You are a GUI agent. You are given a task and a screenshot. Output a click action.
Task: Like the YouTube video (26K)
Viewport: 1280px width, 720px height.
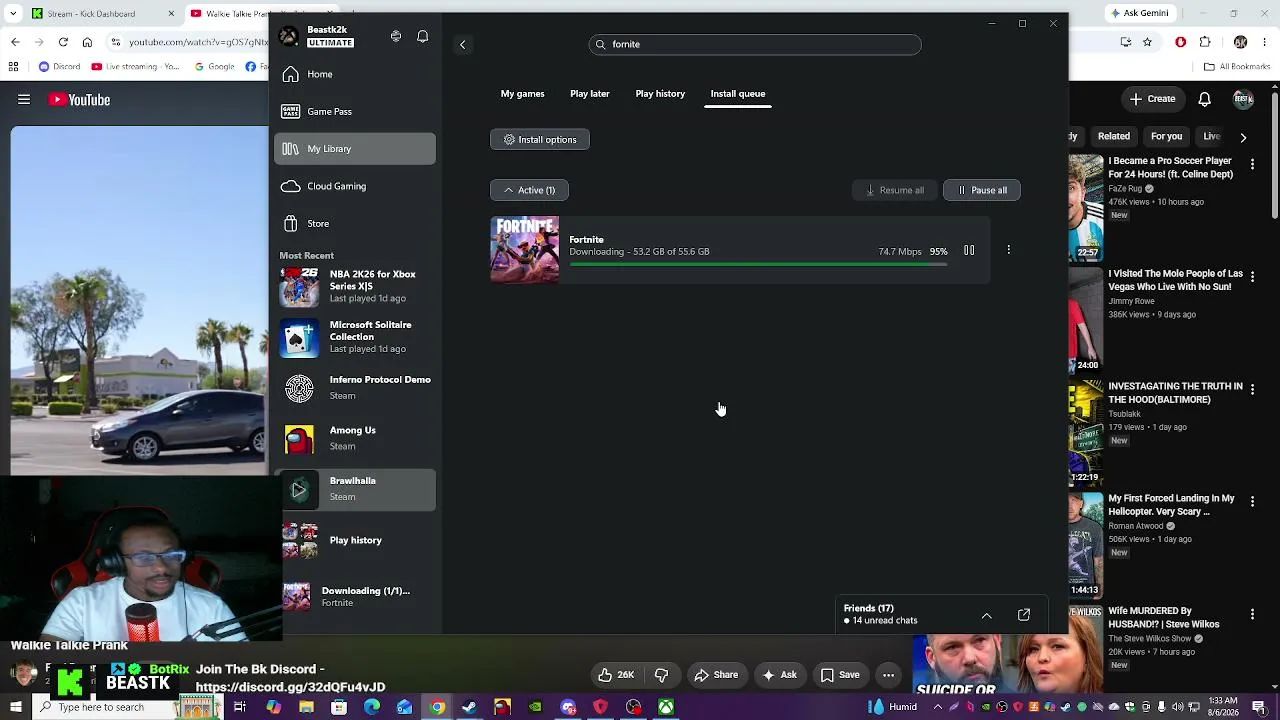click(x=616, y=675)
